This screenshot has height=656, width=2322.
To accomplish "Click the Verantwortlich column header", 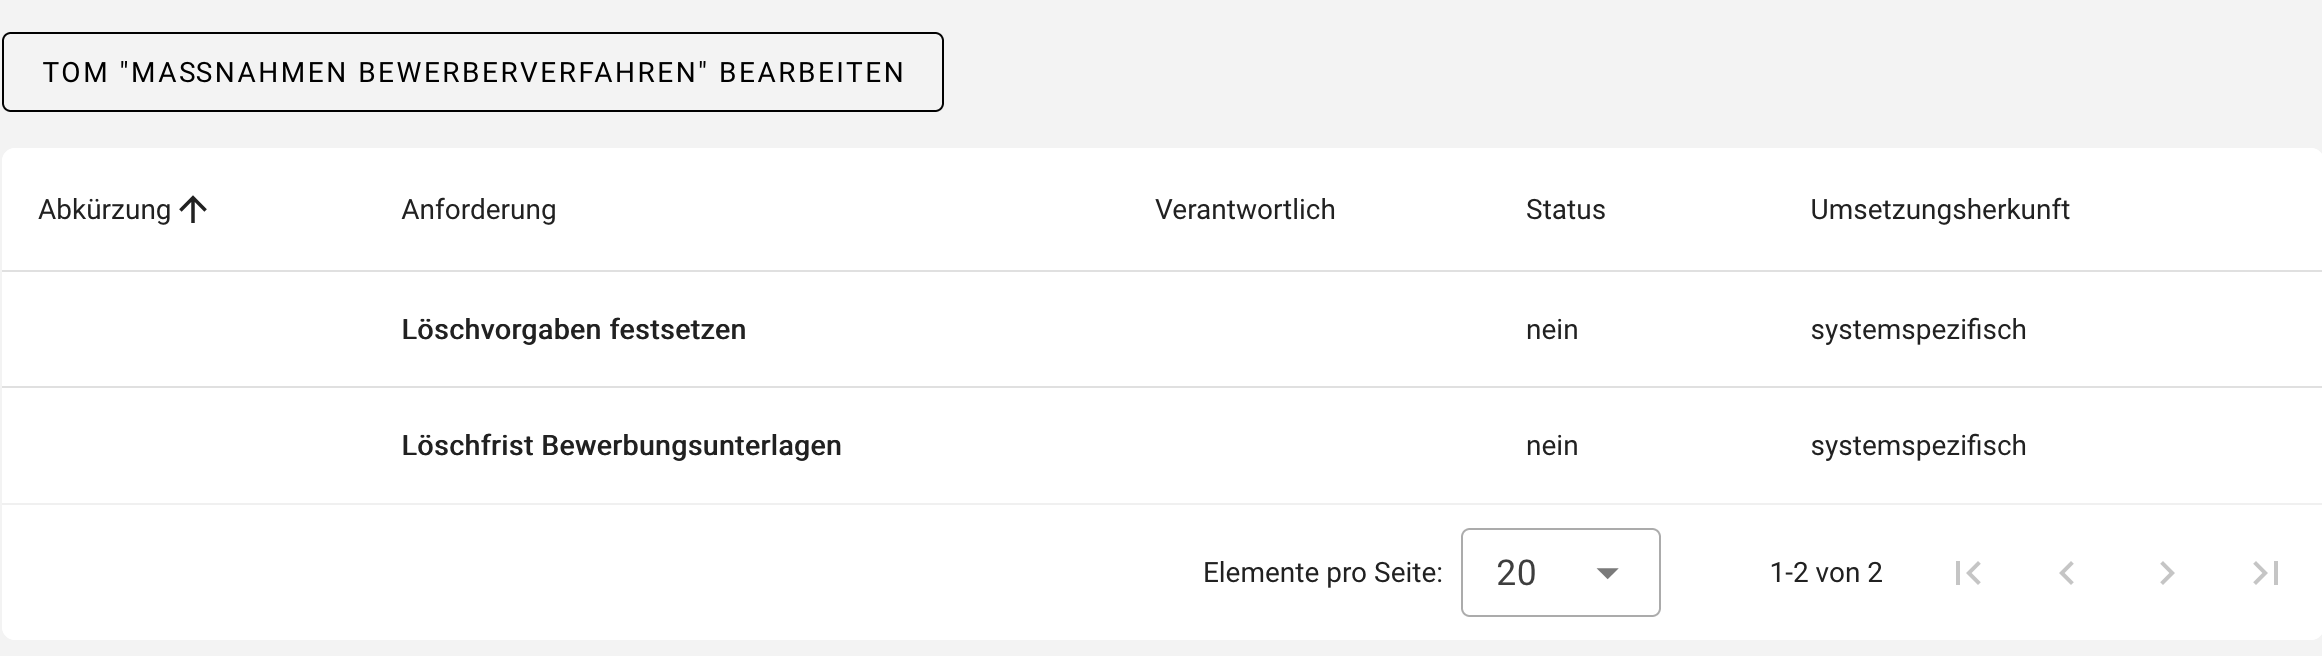I will click(1244, 210).
